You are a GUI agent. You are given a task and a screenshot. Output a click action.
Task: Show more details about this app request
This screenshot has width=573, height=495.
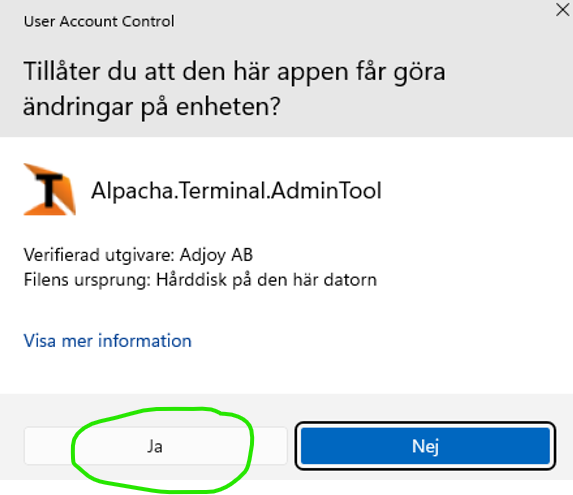coord(107,341)
